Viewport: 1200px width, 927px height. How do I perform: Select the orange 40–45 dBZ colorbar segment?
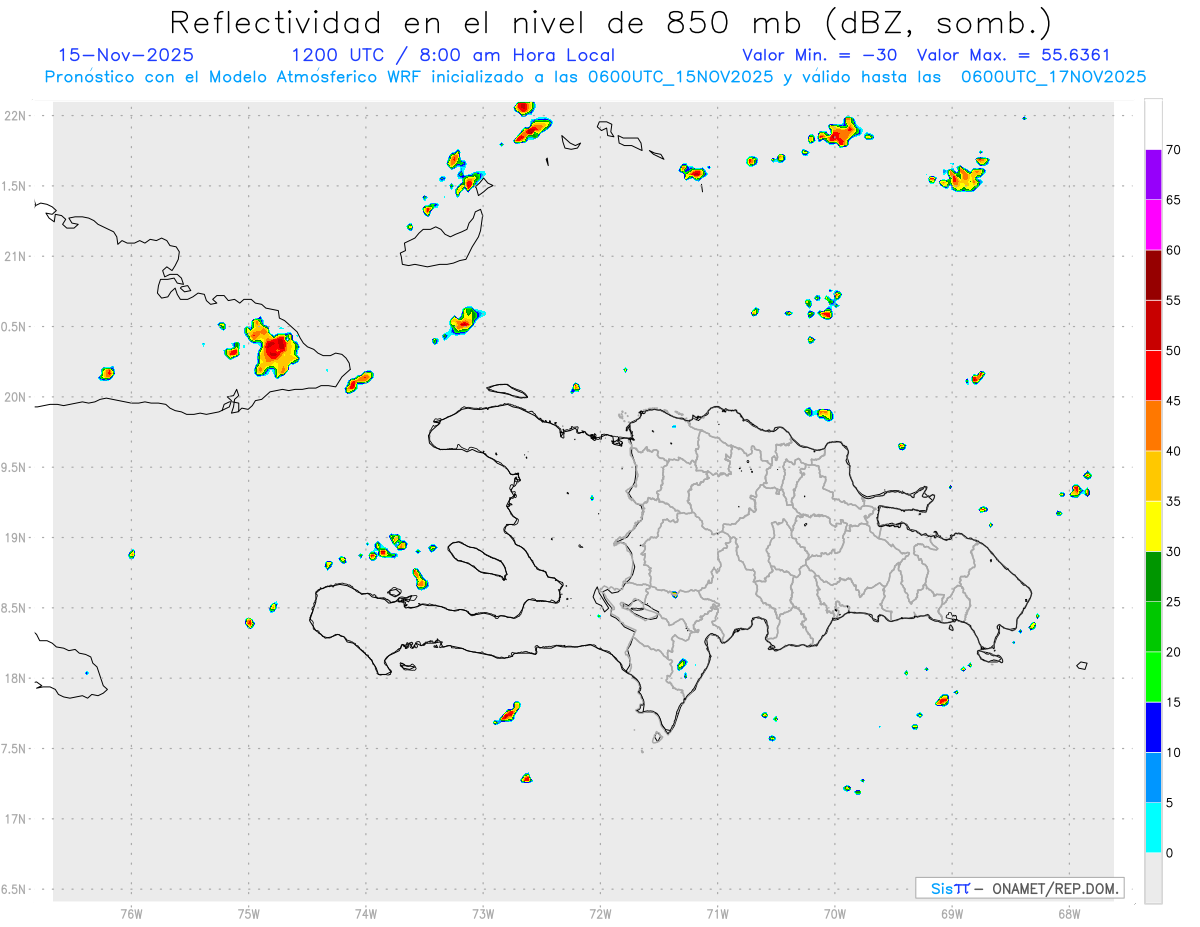click(x=1153, y=426)
